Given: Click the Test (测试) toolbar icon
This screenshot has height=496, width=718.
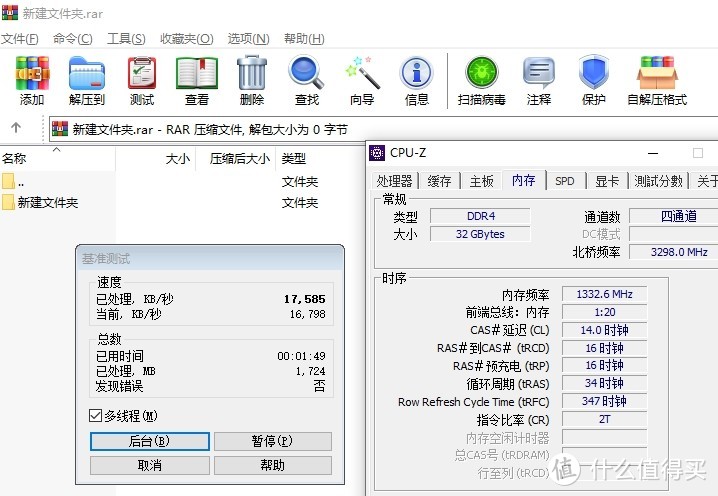Looking at the screenshot, I should point(142,73).
